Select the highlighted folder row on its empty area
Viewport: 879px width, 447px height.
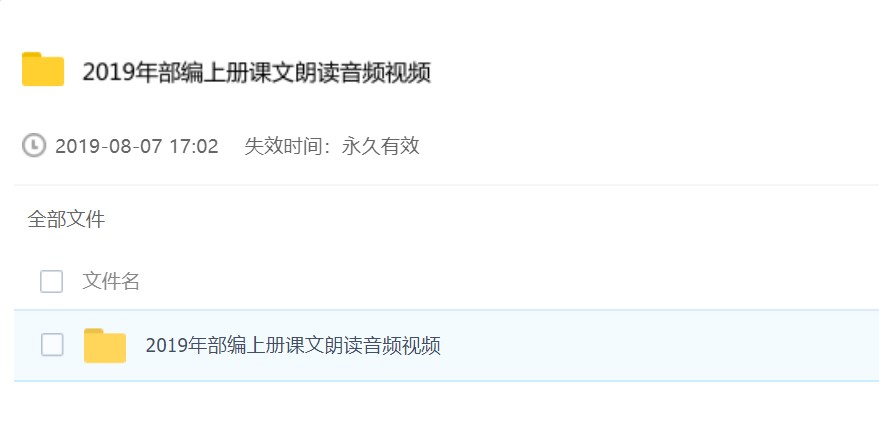656,345
